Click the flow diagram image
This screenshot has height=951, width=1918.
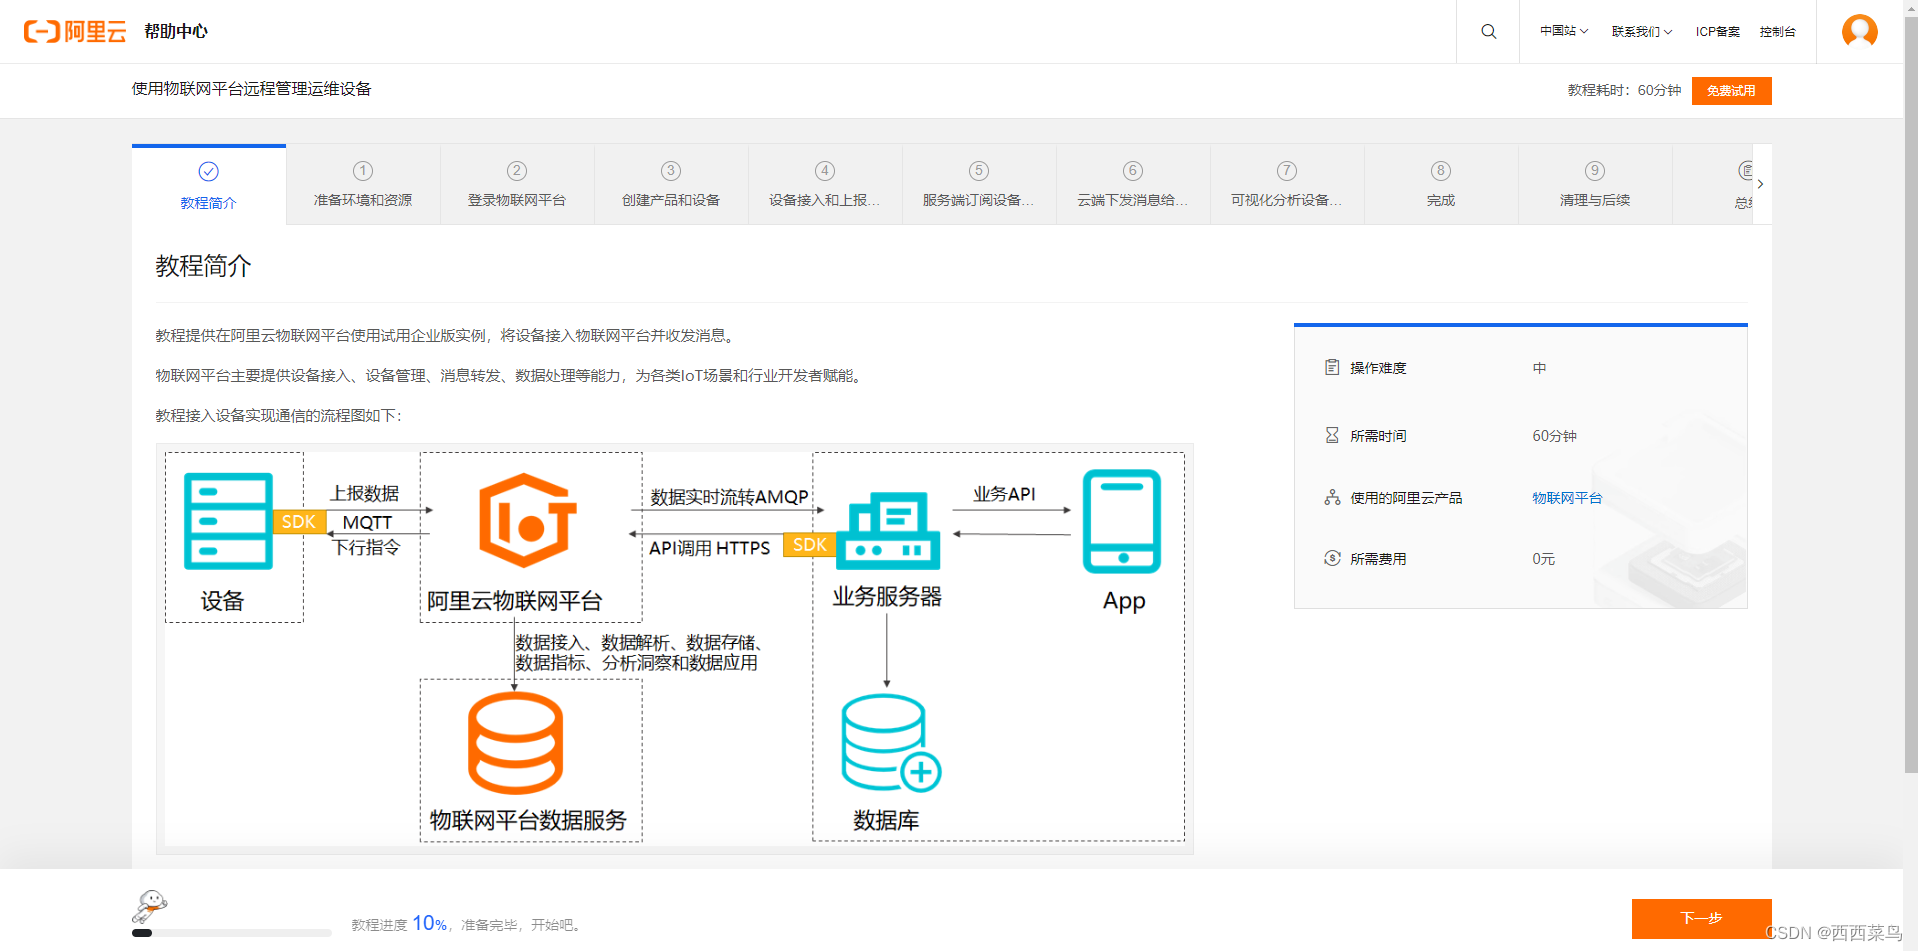pos(675,649)
